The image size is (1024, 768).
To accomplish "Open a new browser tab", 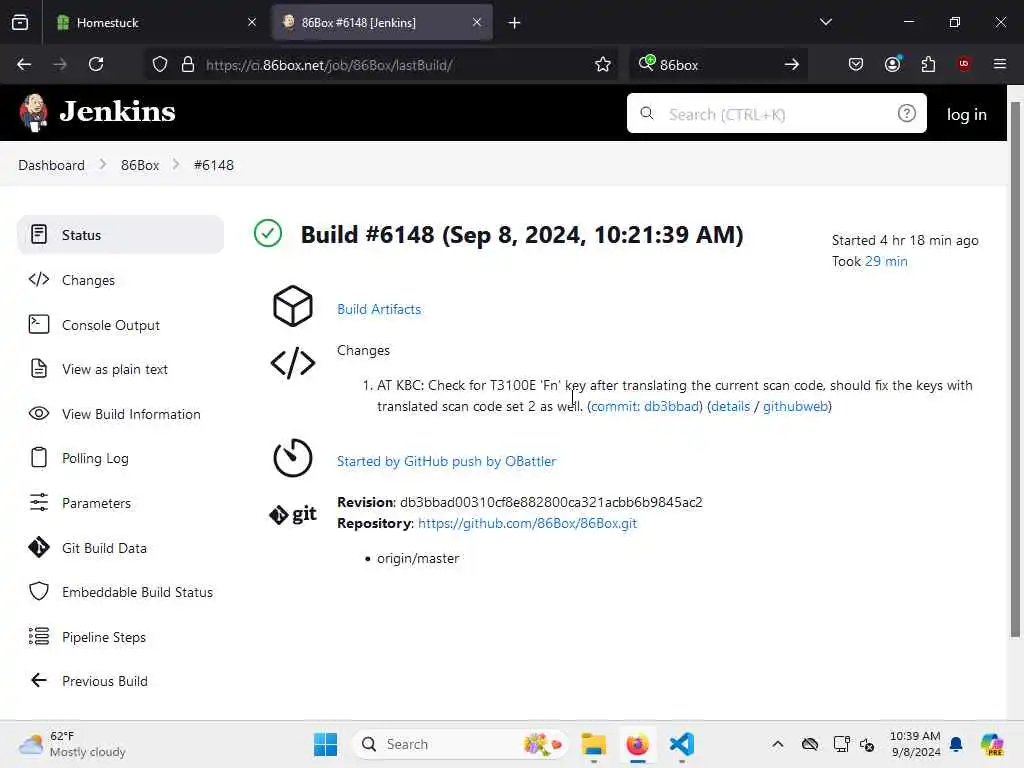I will click(x=515, y=23).
